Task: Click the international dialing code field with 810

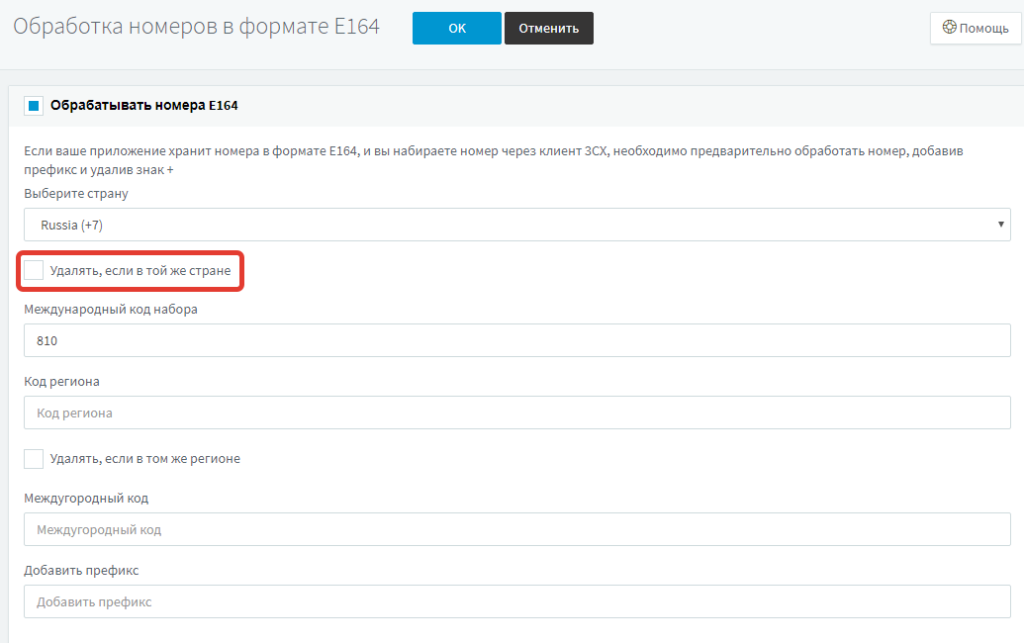Action: [517, 340]
